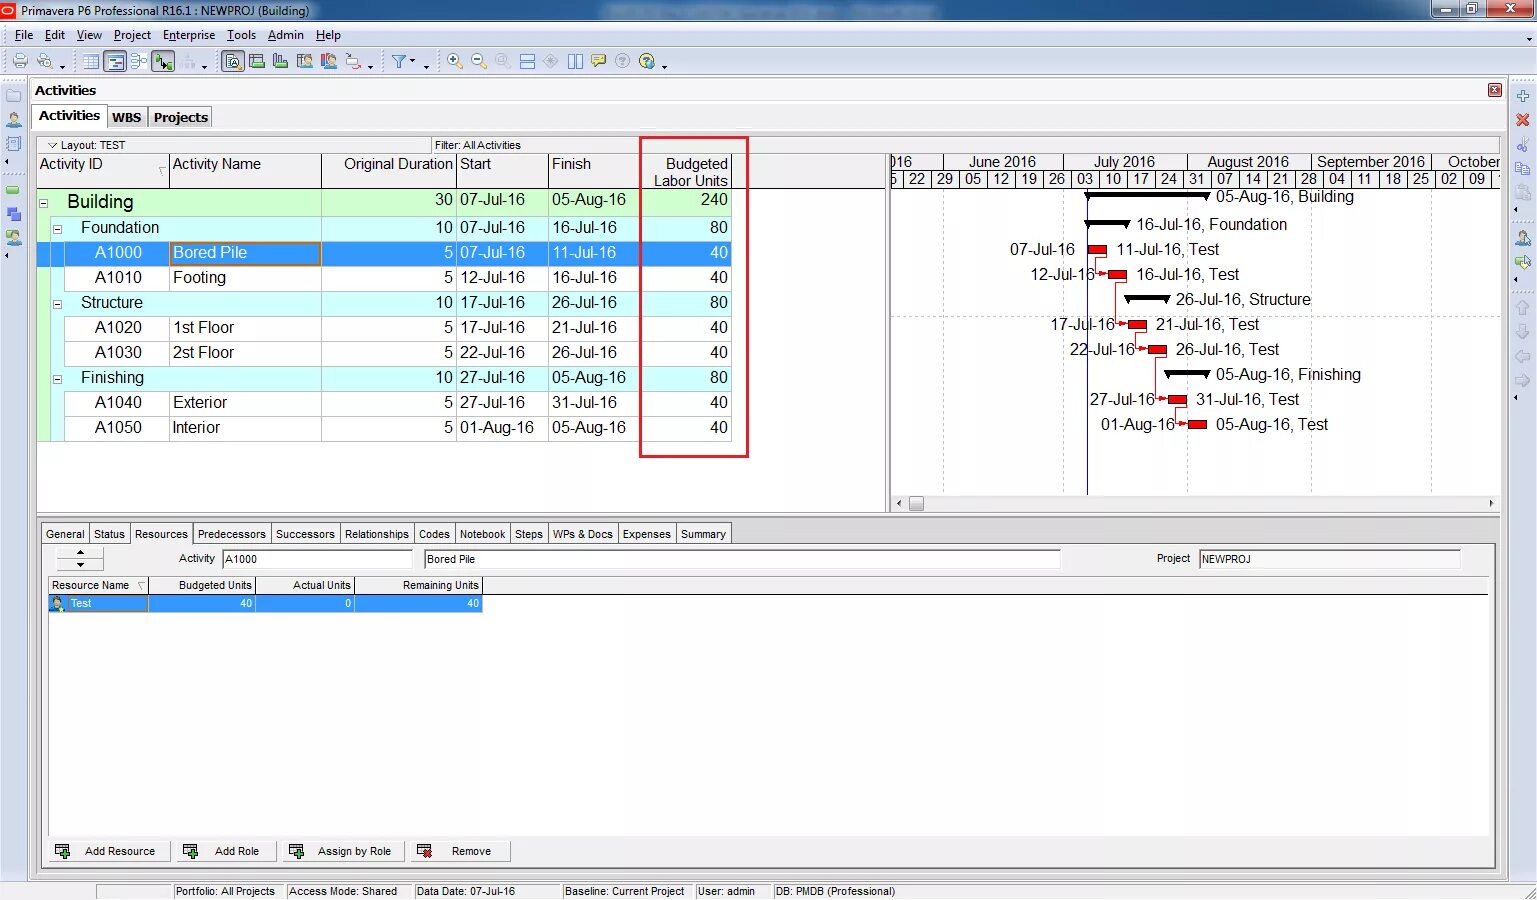Collapse the Building group row
1537x900 pixels.
pyautogui.click(x=43, y=203)
